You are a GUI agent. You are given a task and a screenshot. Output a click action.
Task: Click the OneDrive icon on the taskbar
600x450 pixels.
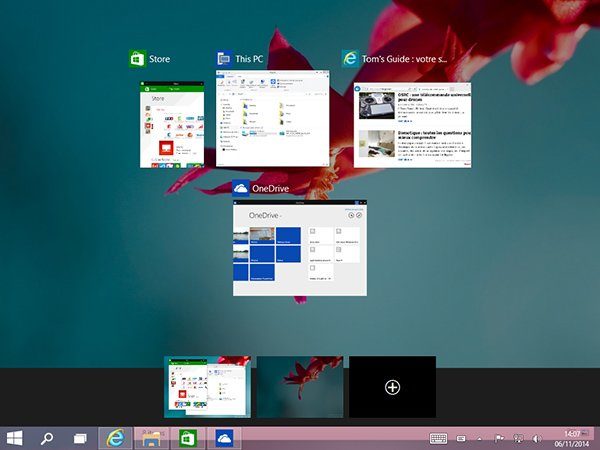pyautogui.click(x=224, y=438)
